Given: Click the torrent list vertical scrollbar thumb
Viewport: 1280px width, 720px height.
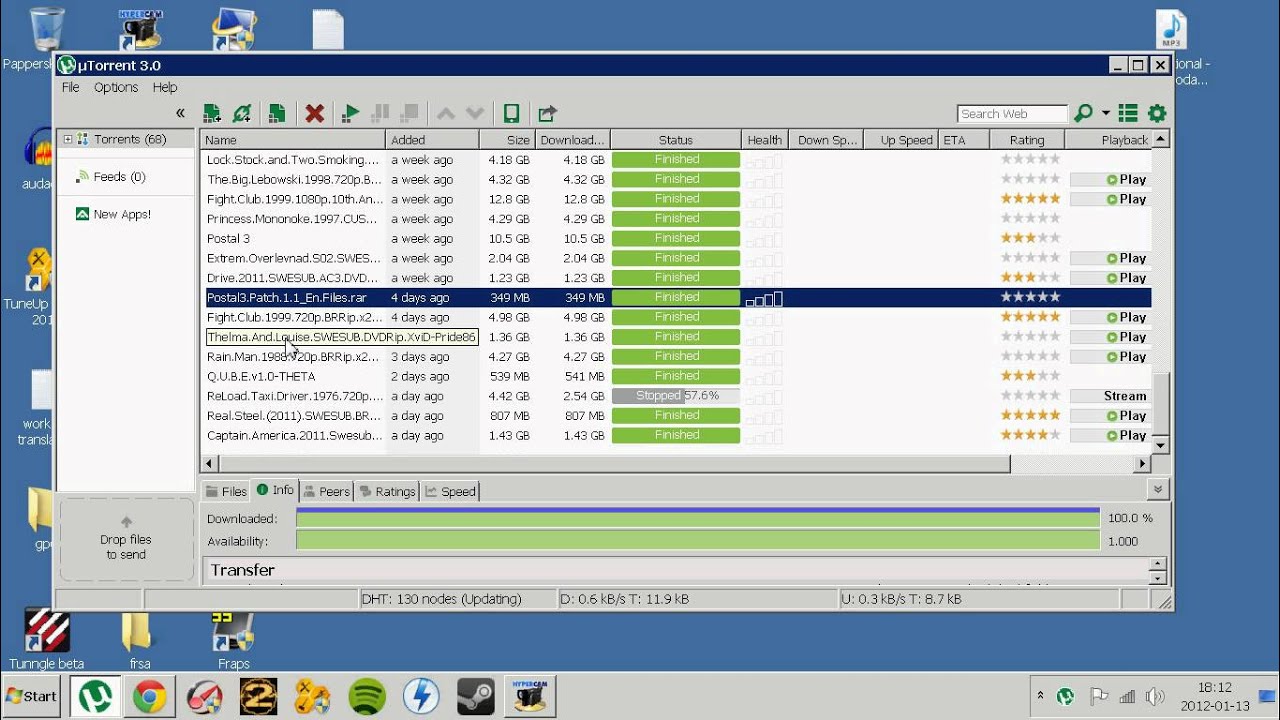Looking at the screenshot, I should pos(1160,403).
